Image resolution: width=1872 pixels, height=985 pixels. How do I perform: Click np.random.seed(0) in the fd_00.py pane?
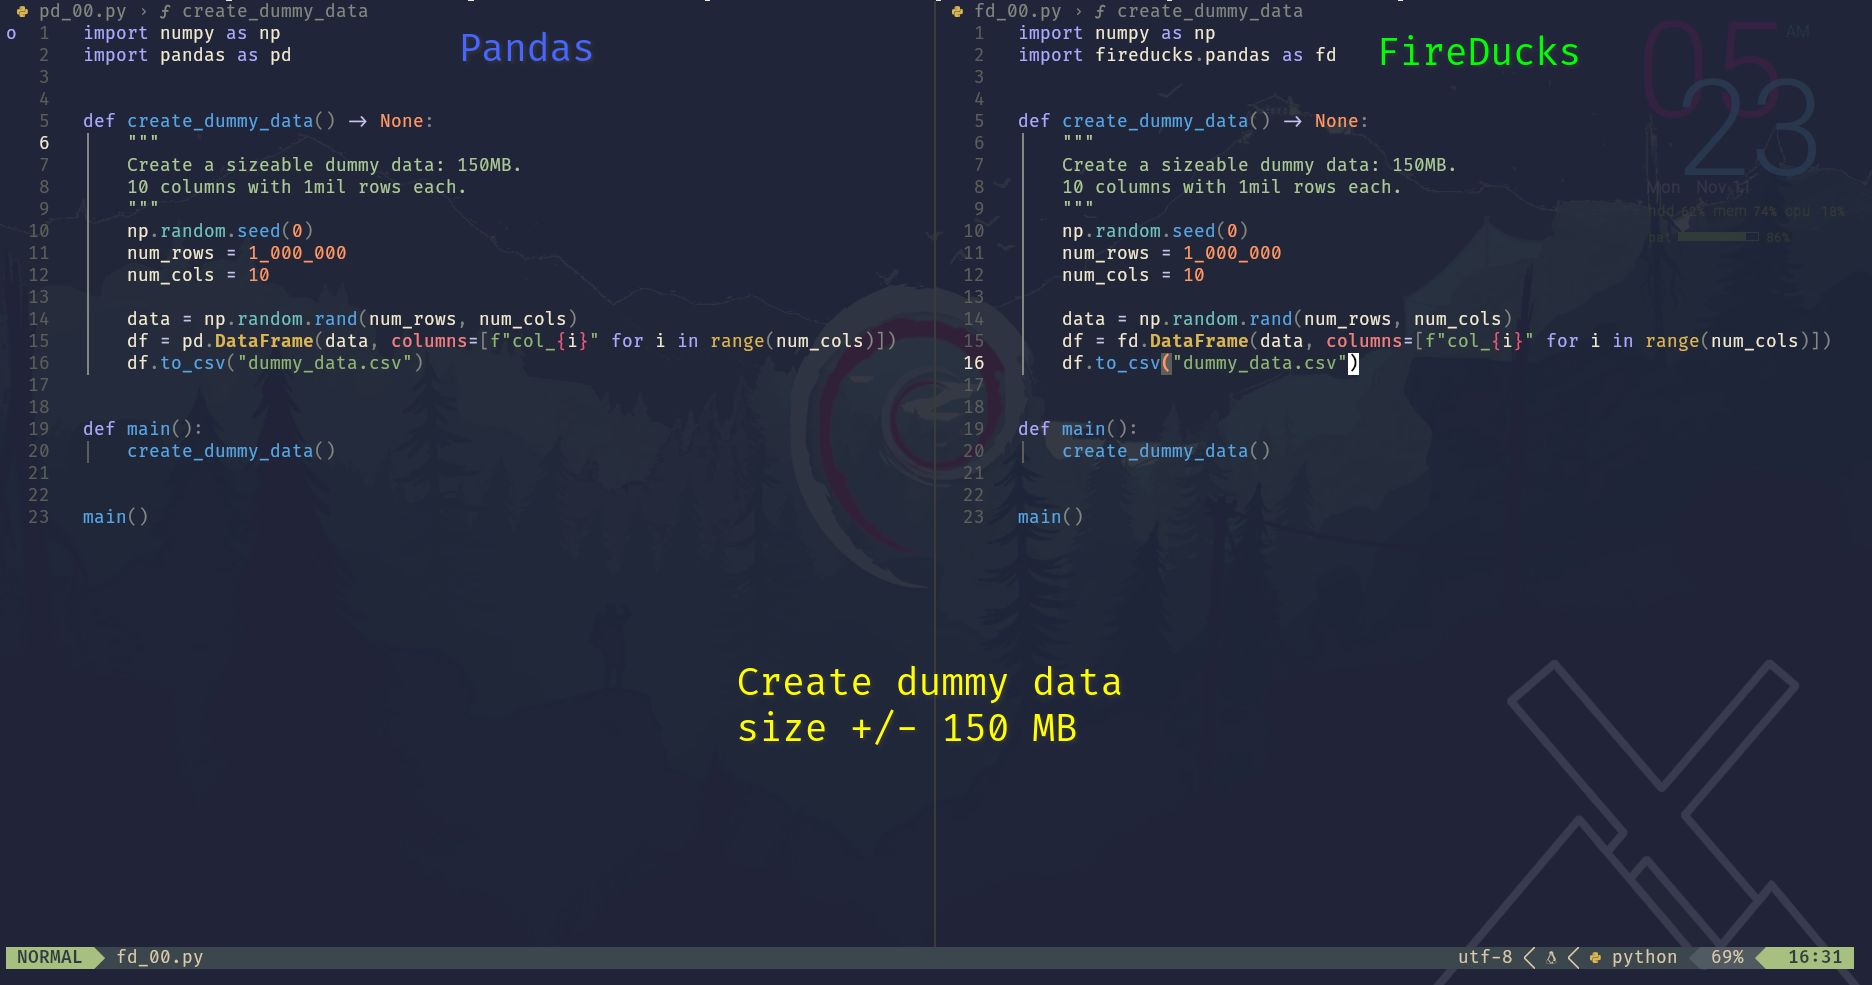click(1155, 231)
